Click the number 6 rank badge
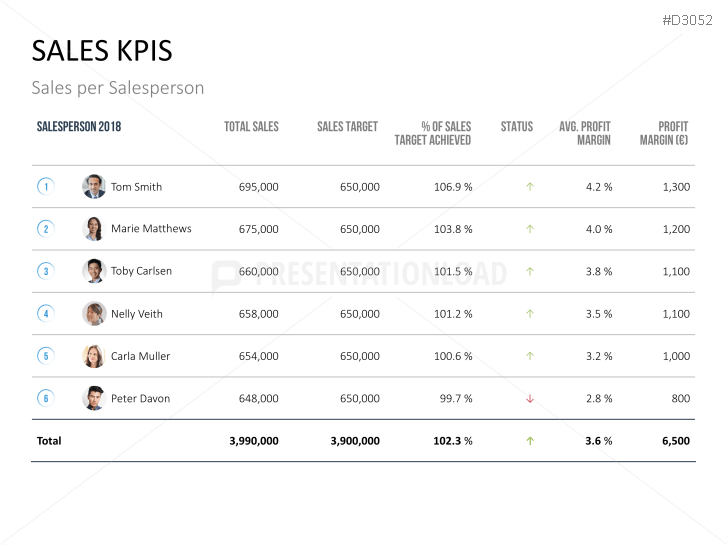Image resolution: width=727 pixels, height=545 pixels. coord(45,398)
